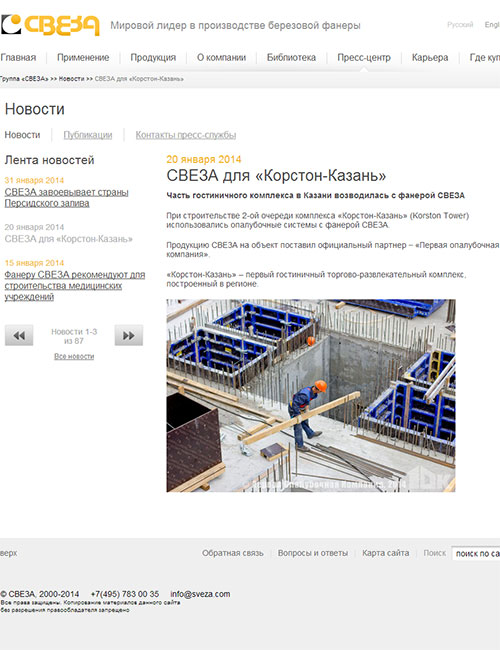Switch to Контакты пресс-службы tab
The height and width of the screenshot is (650, 500).
pyautogui.click(x=186, y=135)
